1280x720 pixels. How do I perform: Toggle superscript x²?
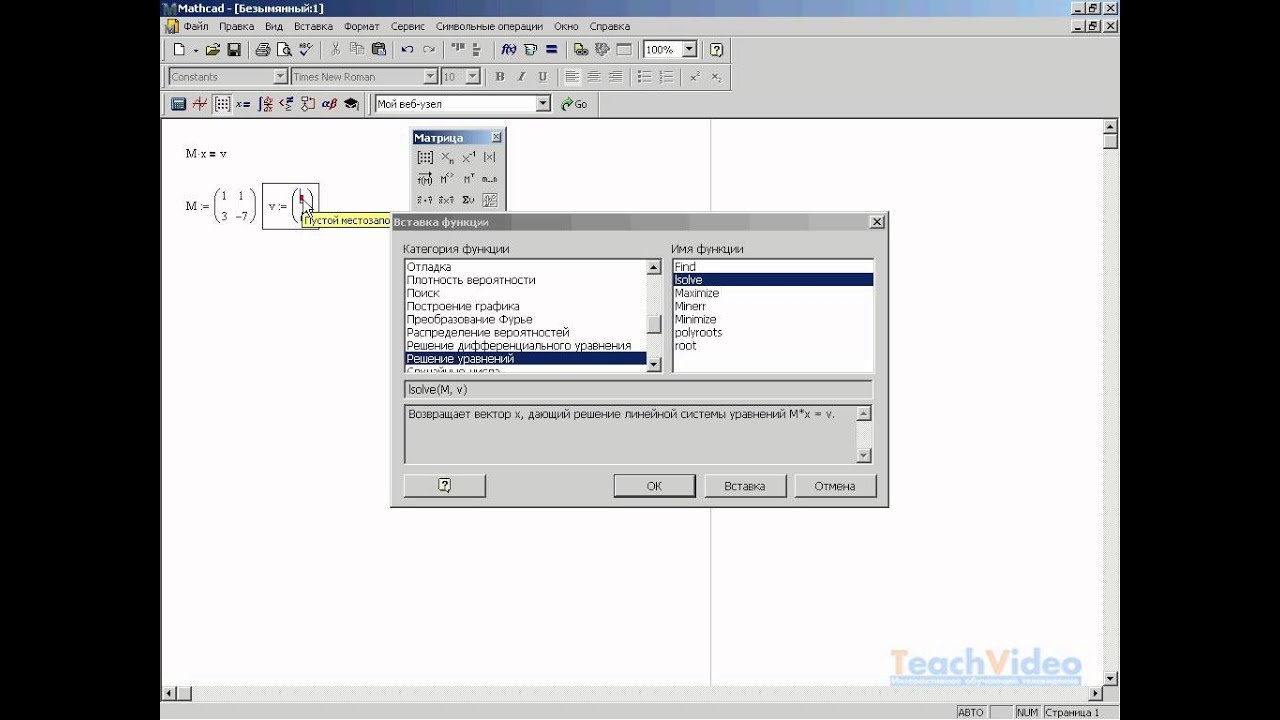[695, 76]
